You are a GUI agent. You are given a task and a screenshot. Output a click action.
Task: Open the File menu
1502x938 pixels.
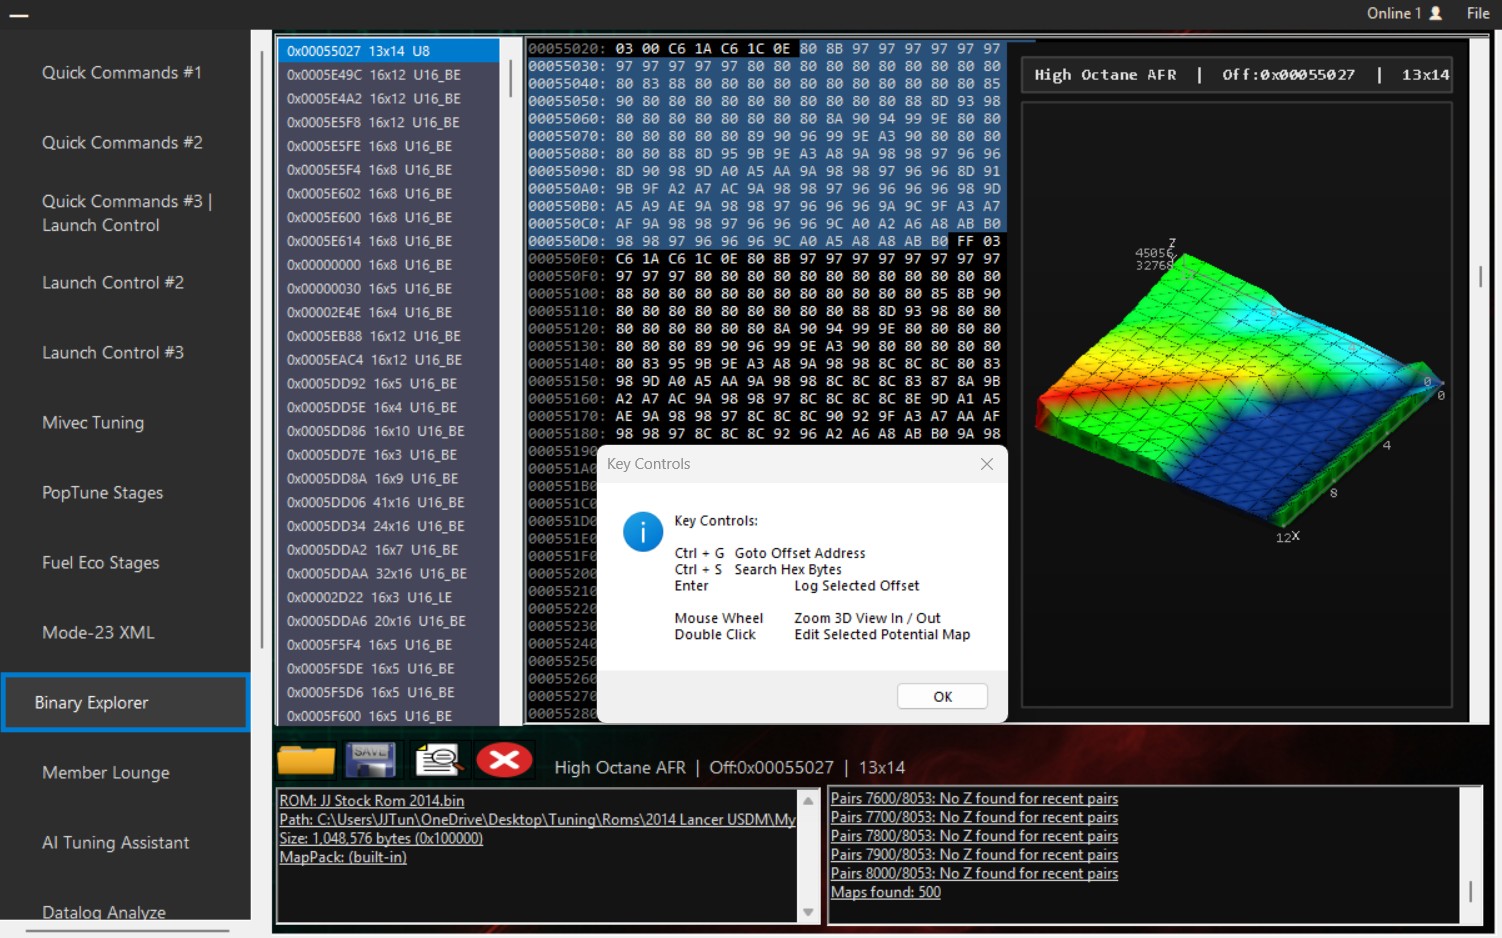pos(1477,13)
